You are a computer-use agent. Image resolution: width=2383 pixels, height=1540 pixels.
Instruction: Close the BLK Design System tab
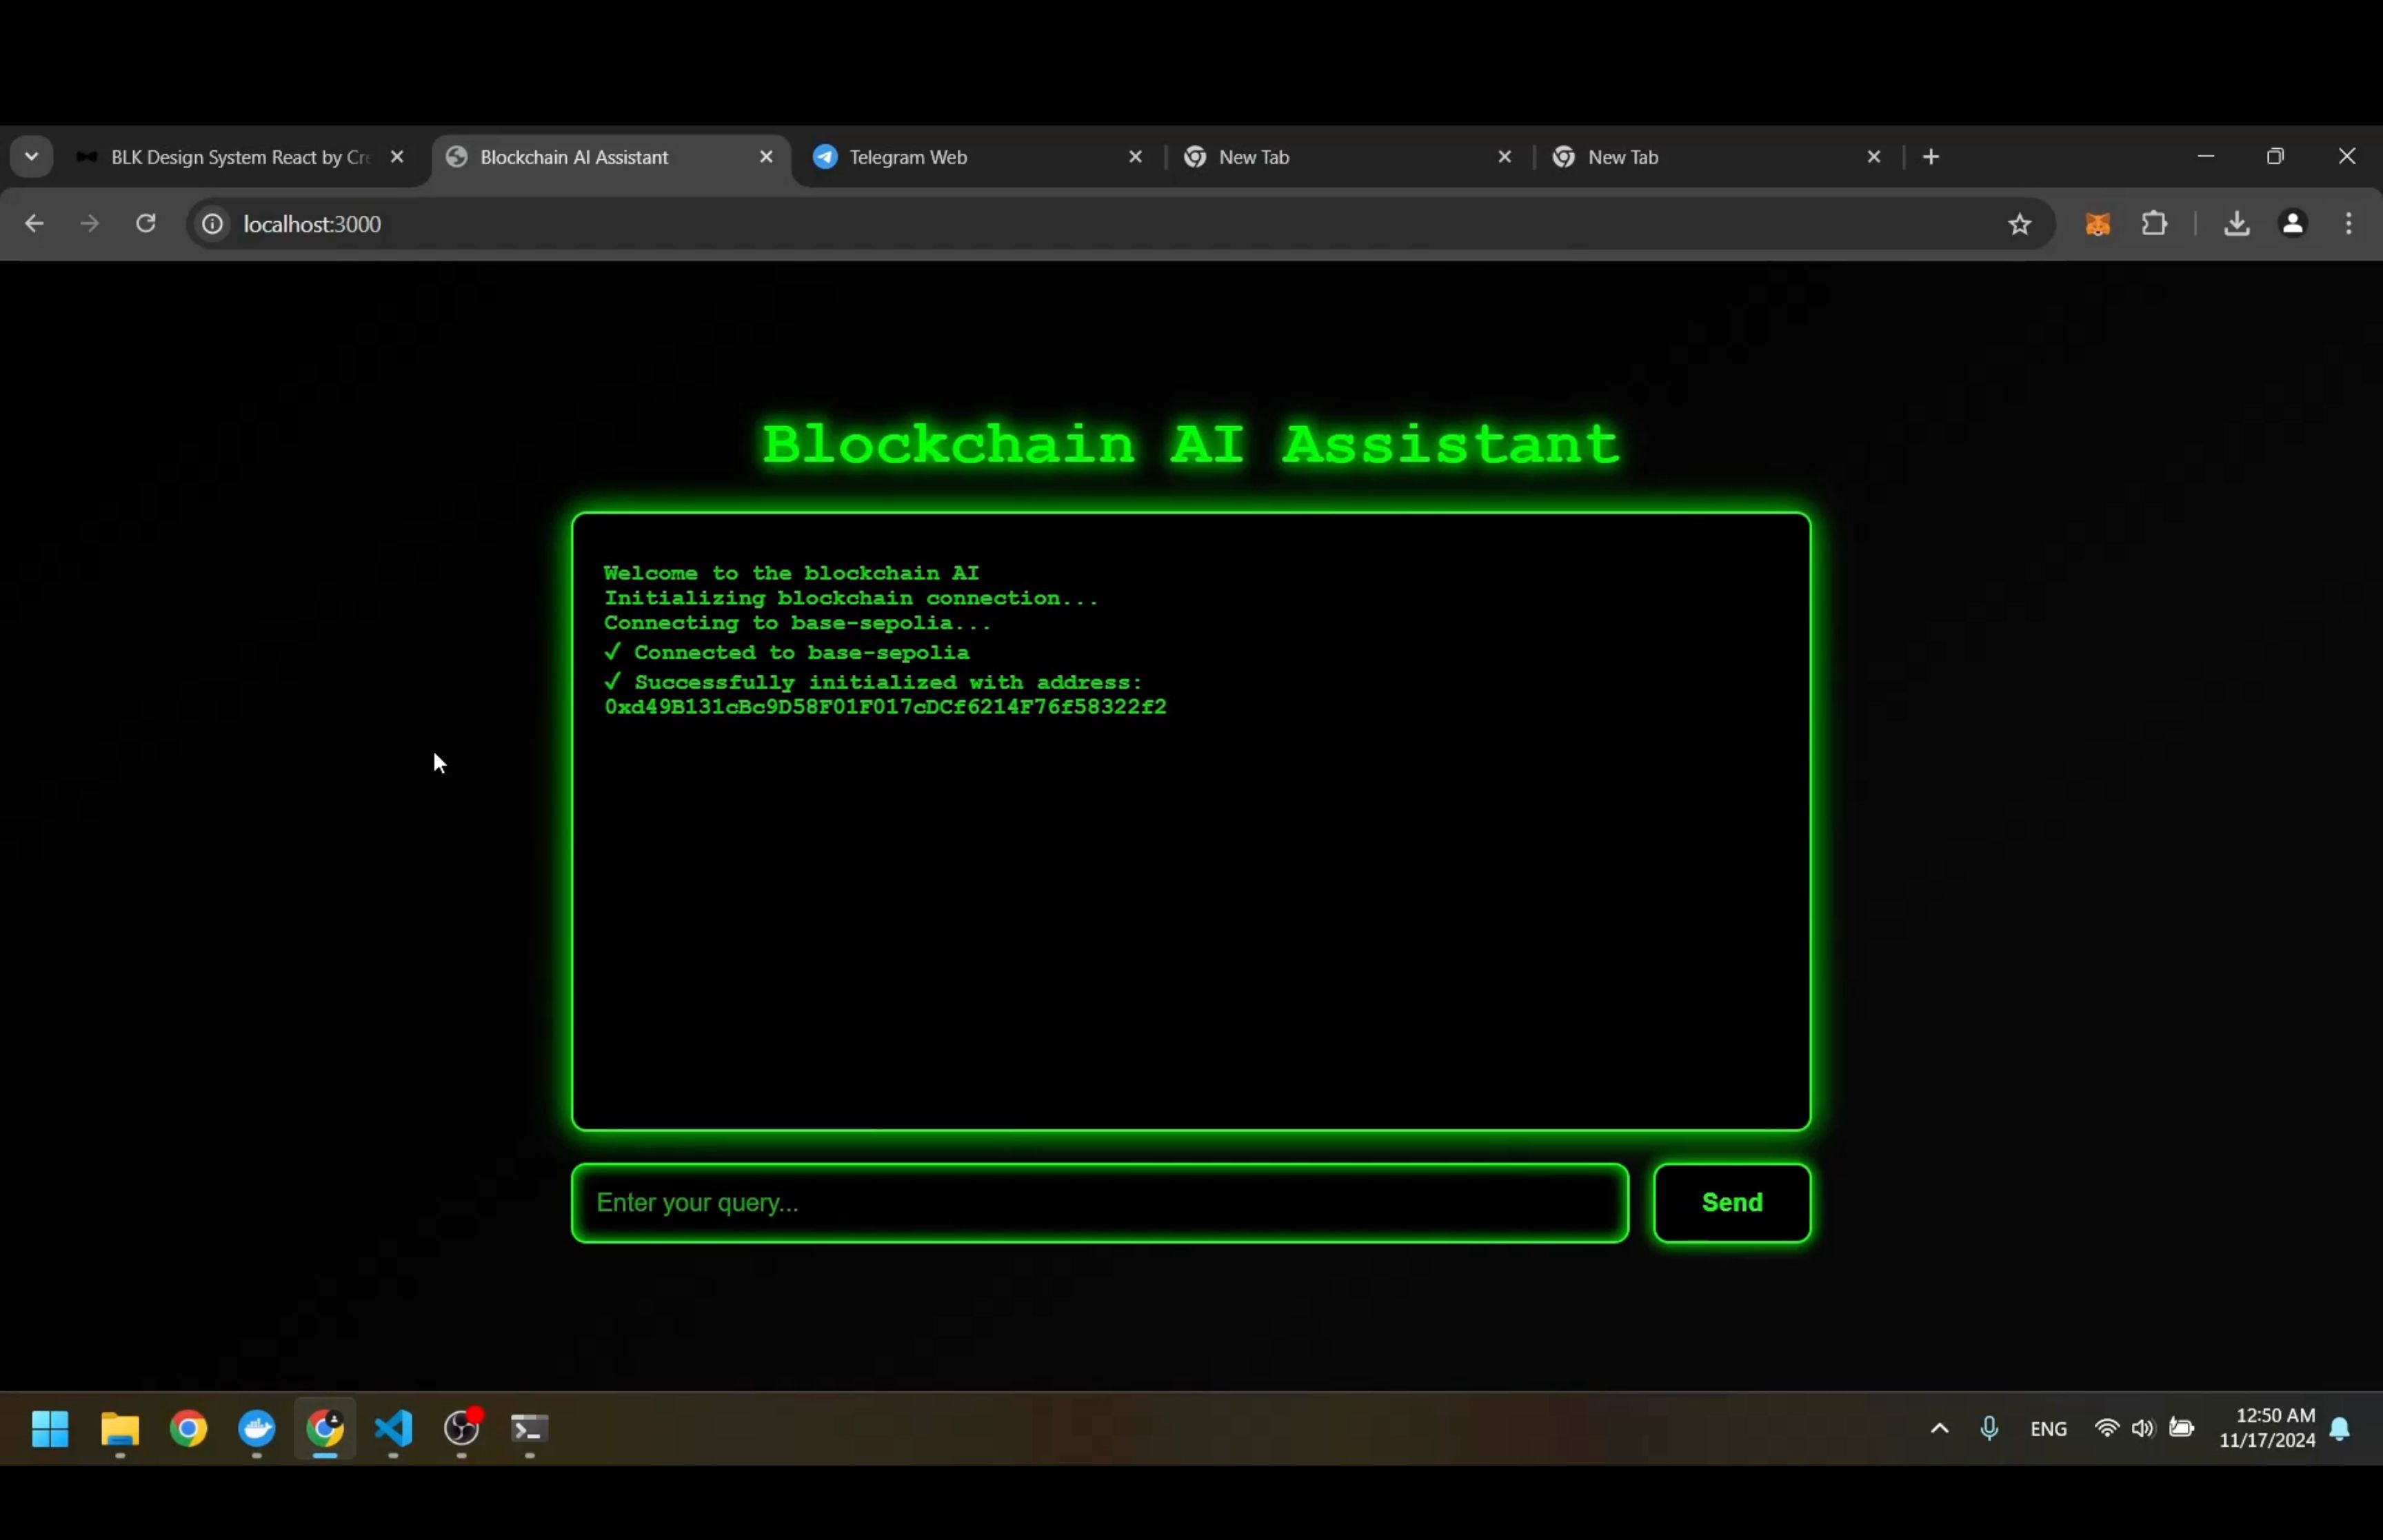coord(397,157)
